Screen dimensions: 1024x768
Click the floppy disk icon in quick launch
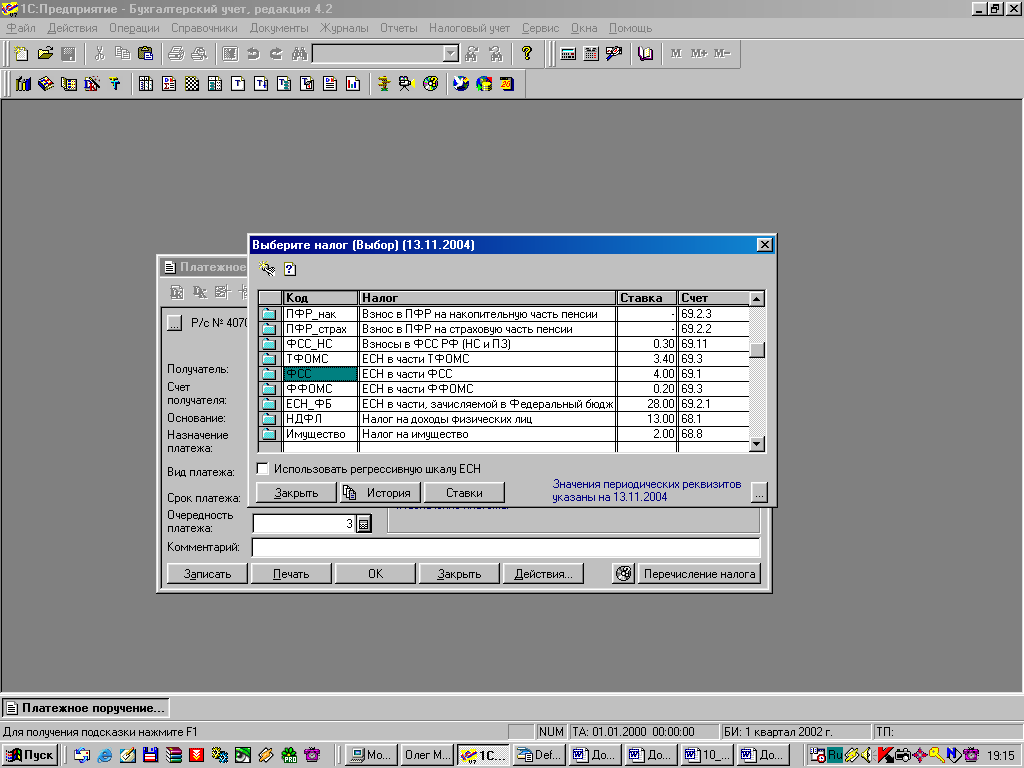151,756
